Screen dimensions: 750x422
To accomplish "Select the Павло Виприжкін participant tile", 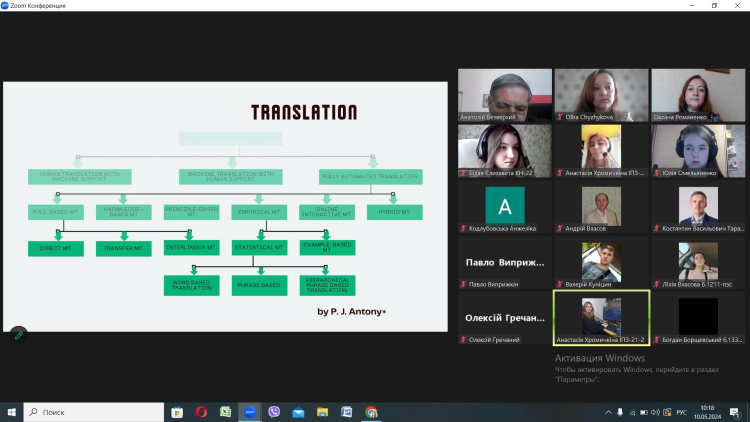I will coord(505,262).
